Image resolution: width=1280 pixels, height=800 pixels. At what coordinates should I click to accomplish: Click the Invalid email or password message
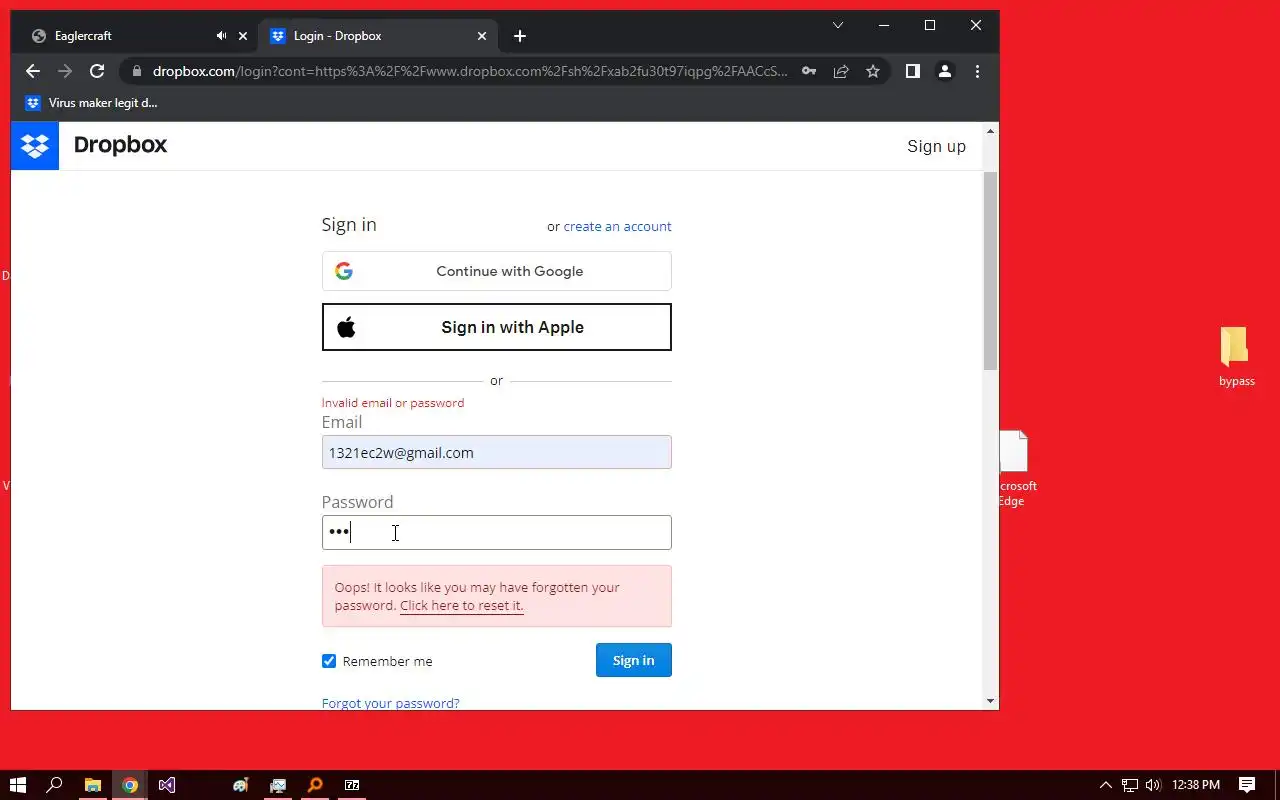[x=393, y=403]
